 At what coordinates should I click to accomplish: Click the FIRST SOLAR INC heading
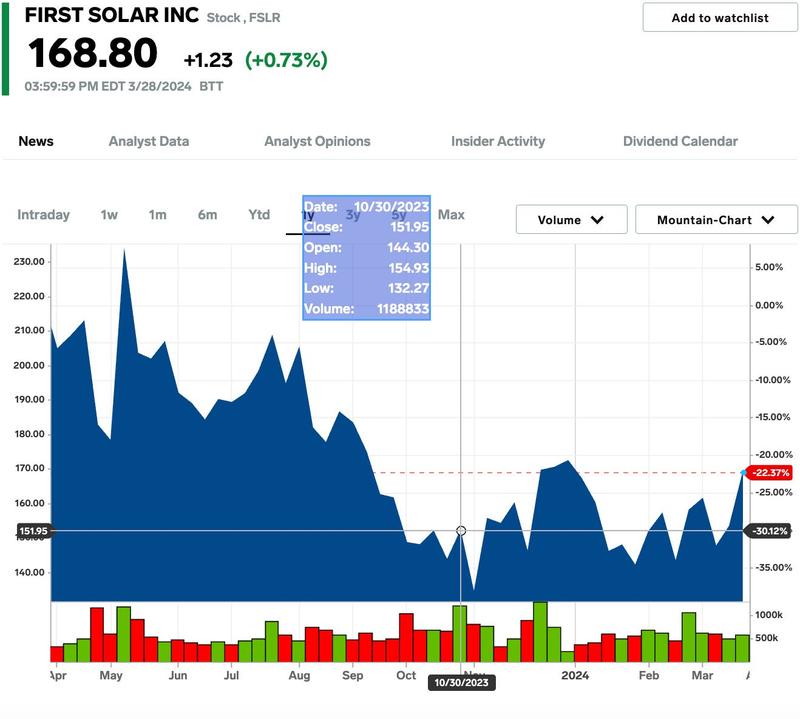pos(112,15)
